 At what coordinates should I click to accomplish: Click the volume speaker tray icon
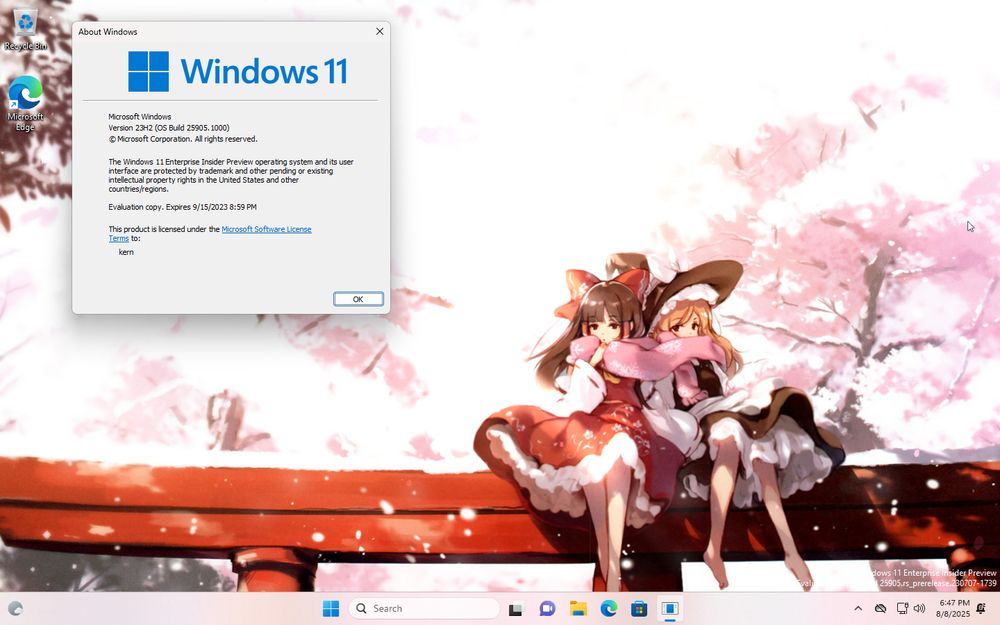tap(919, 608)
